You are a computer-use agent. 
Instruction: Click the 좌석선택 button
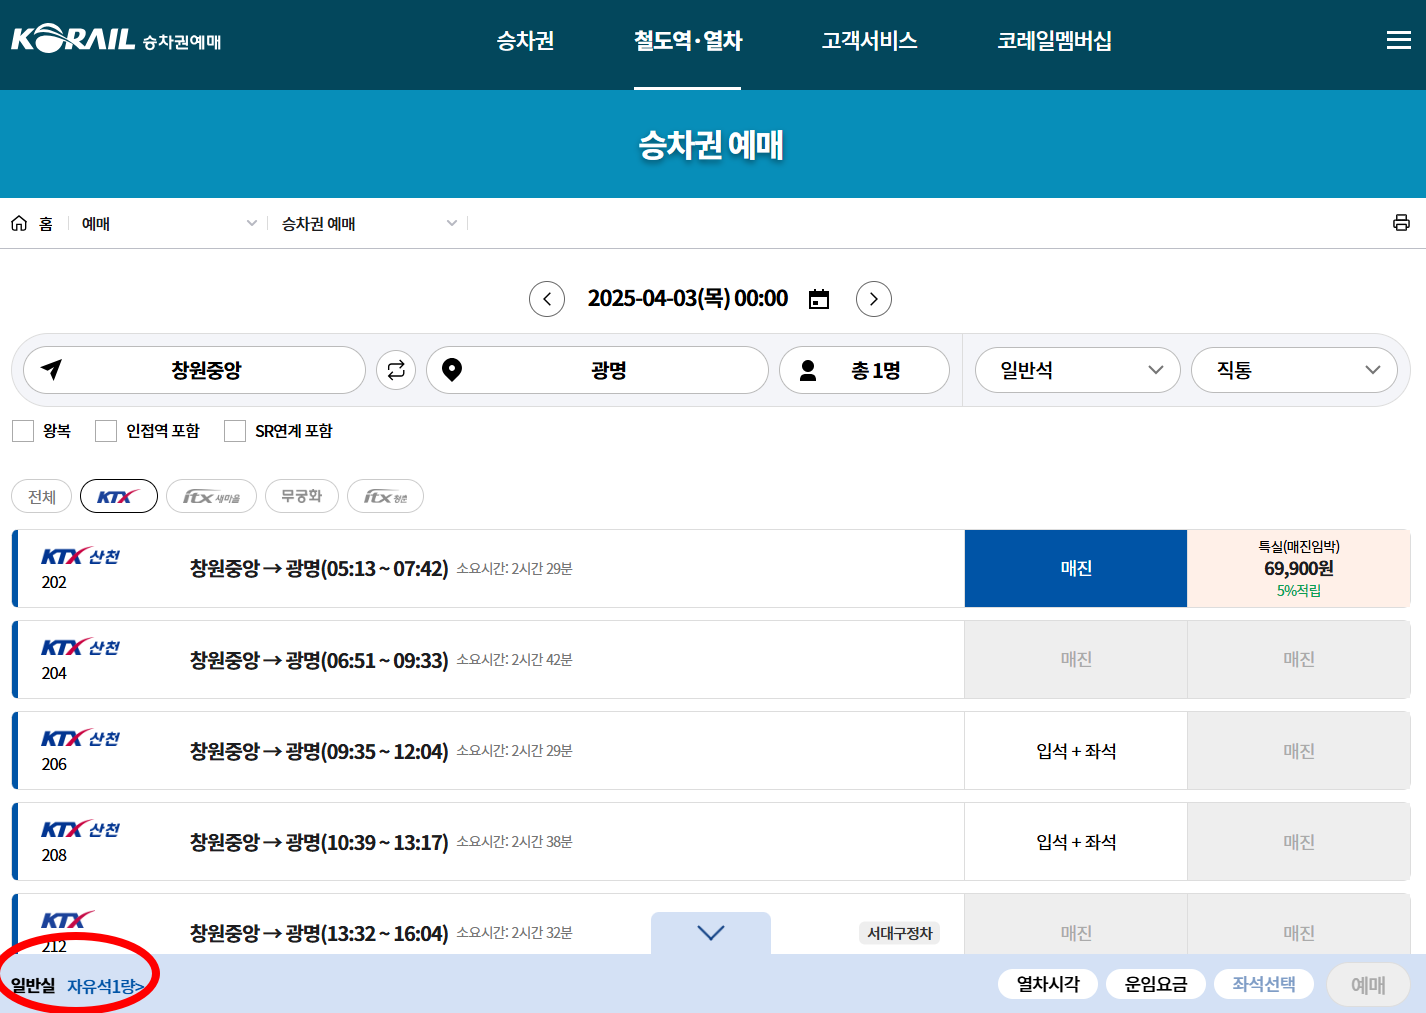(x=1264, y=984)
